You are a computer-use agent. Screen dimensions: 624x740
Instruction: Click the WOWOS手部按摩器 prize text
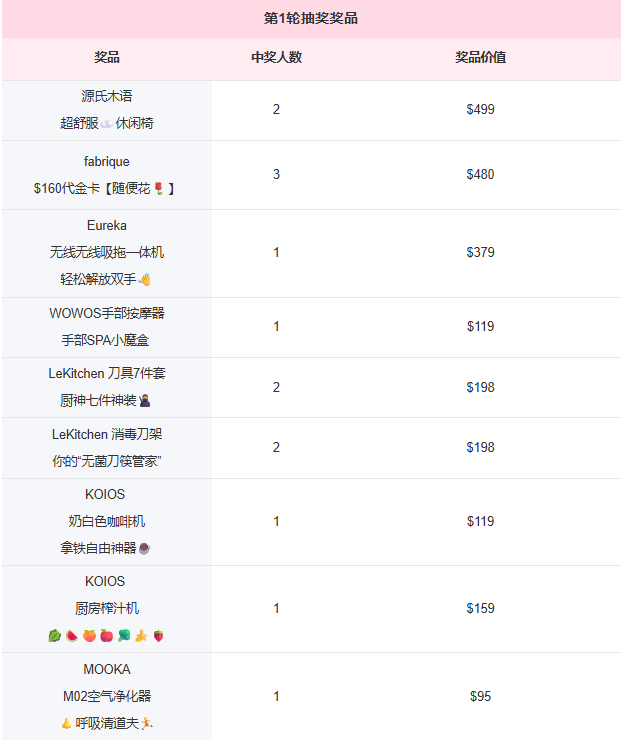[x=107, y=313]
